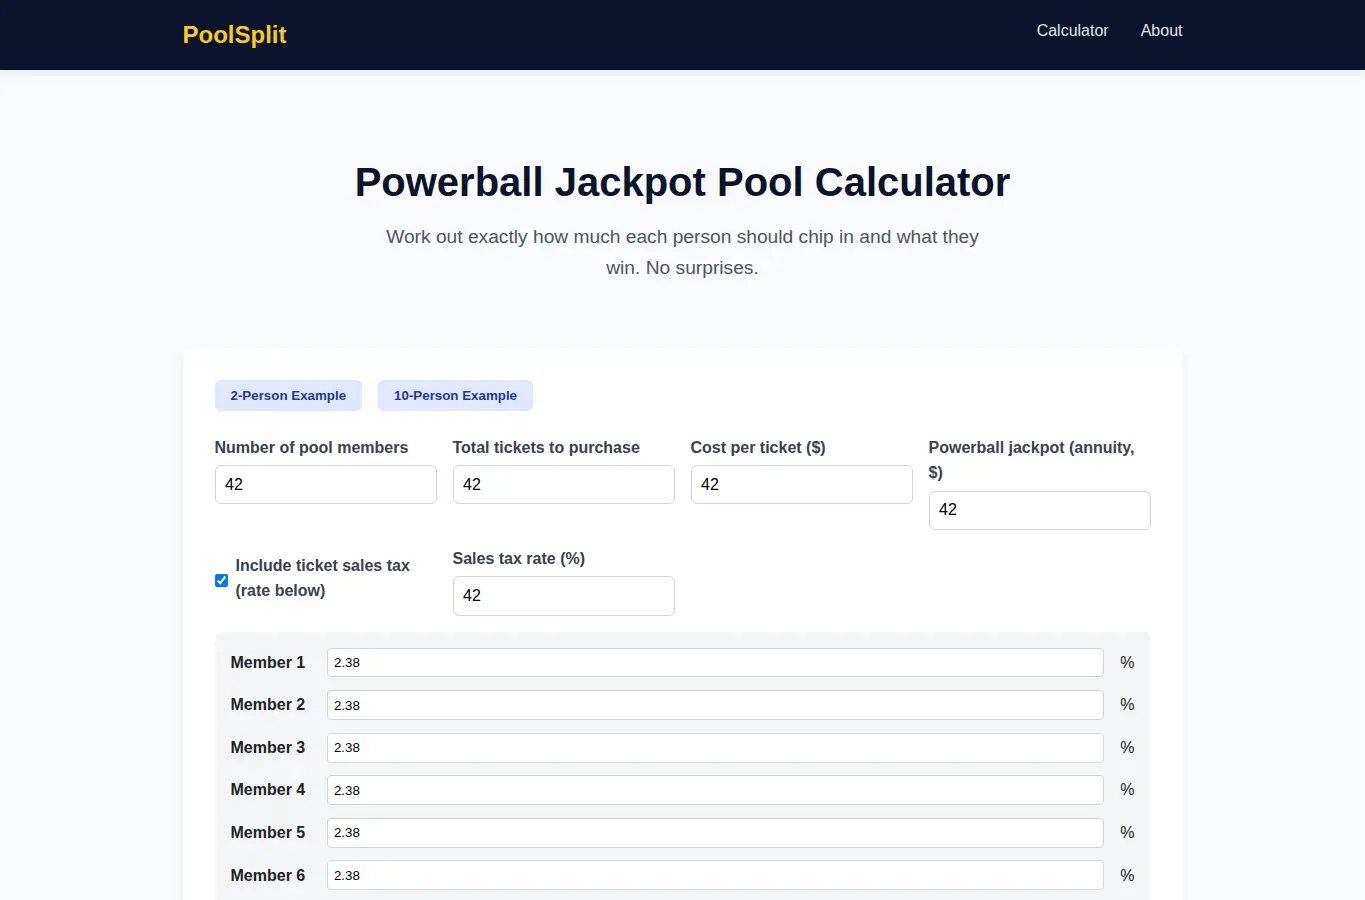Load the 10-Person Example
The width and height of the screenshot is (1365, 900).
[x=455, y=395]
